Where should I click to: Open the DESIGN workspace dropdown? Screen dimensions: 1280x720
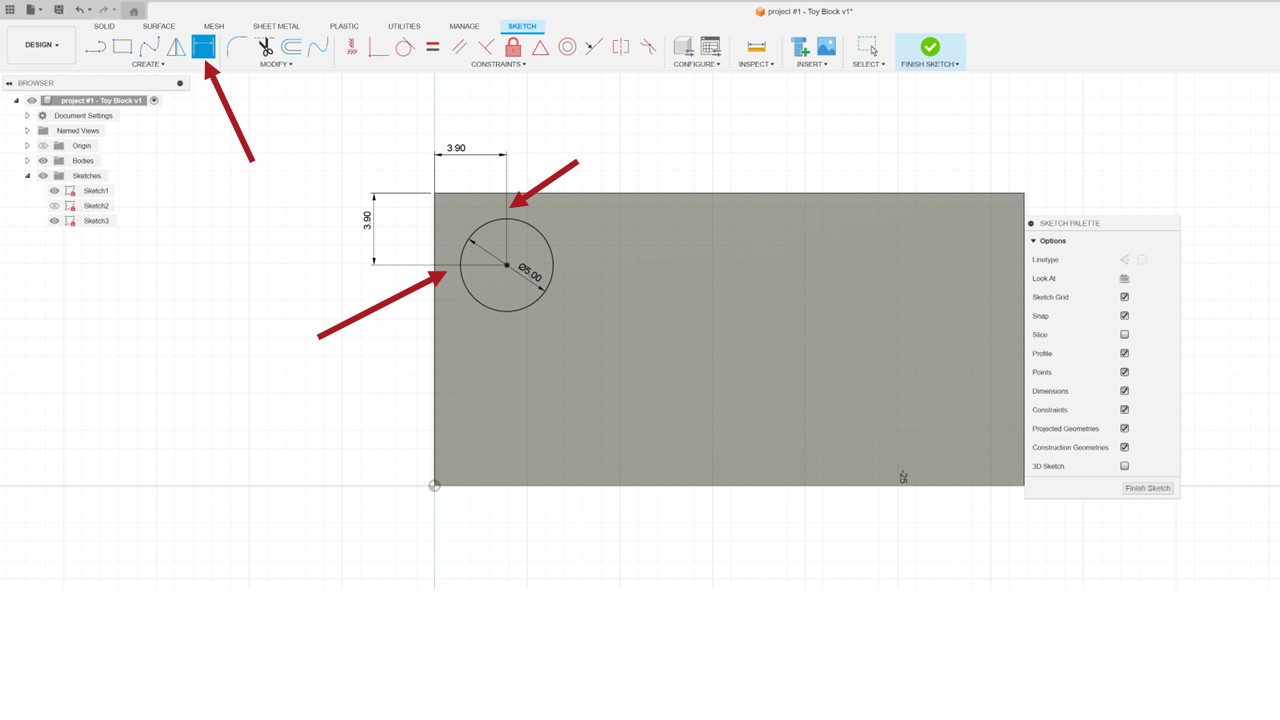tap(42, 45)
